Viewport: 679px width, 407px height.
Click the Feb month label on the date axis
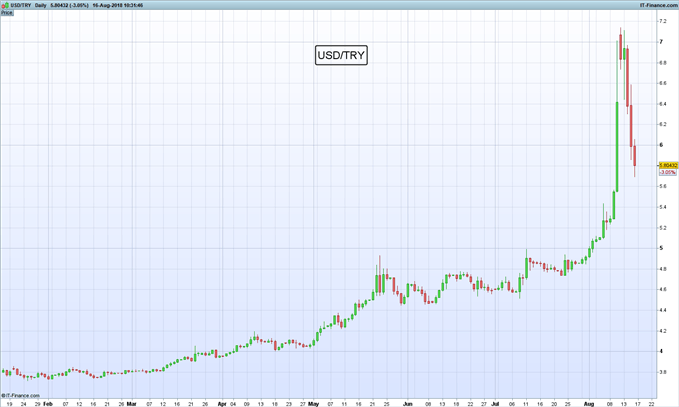pos(48,404)
